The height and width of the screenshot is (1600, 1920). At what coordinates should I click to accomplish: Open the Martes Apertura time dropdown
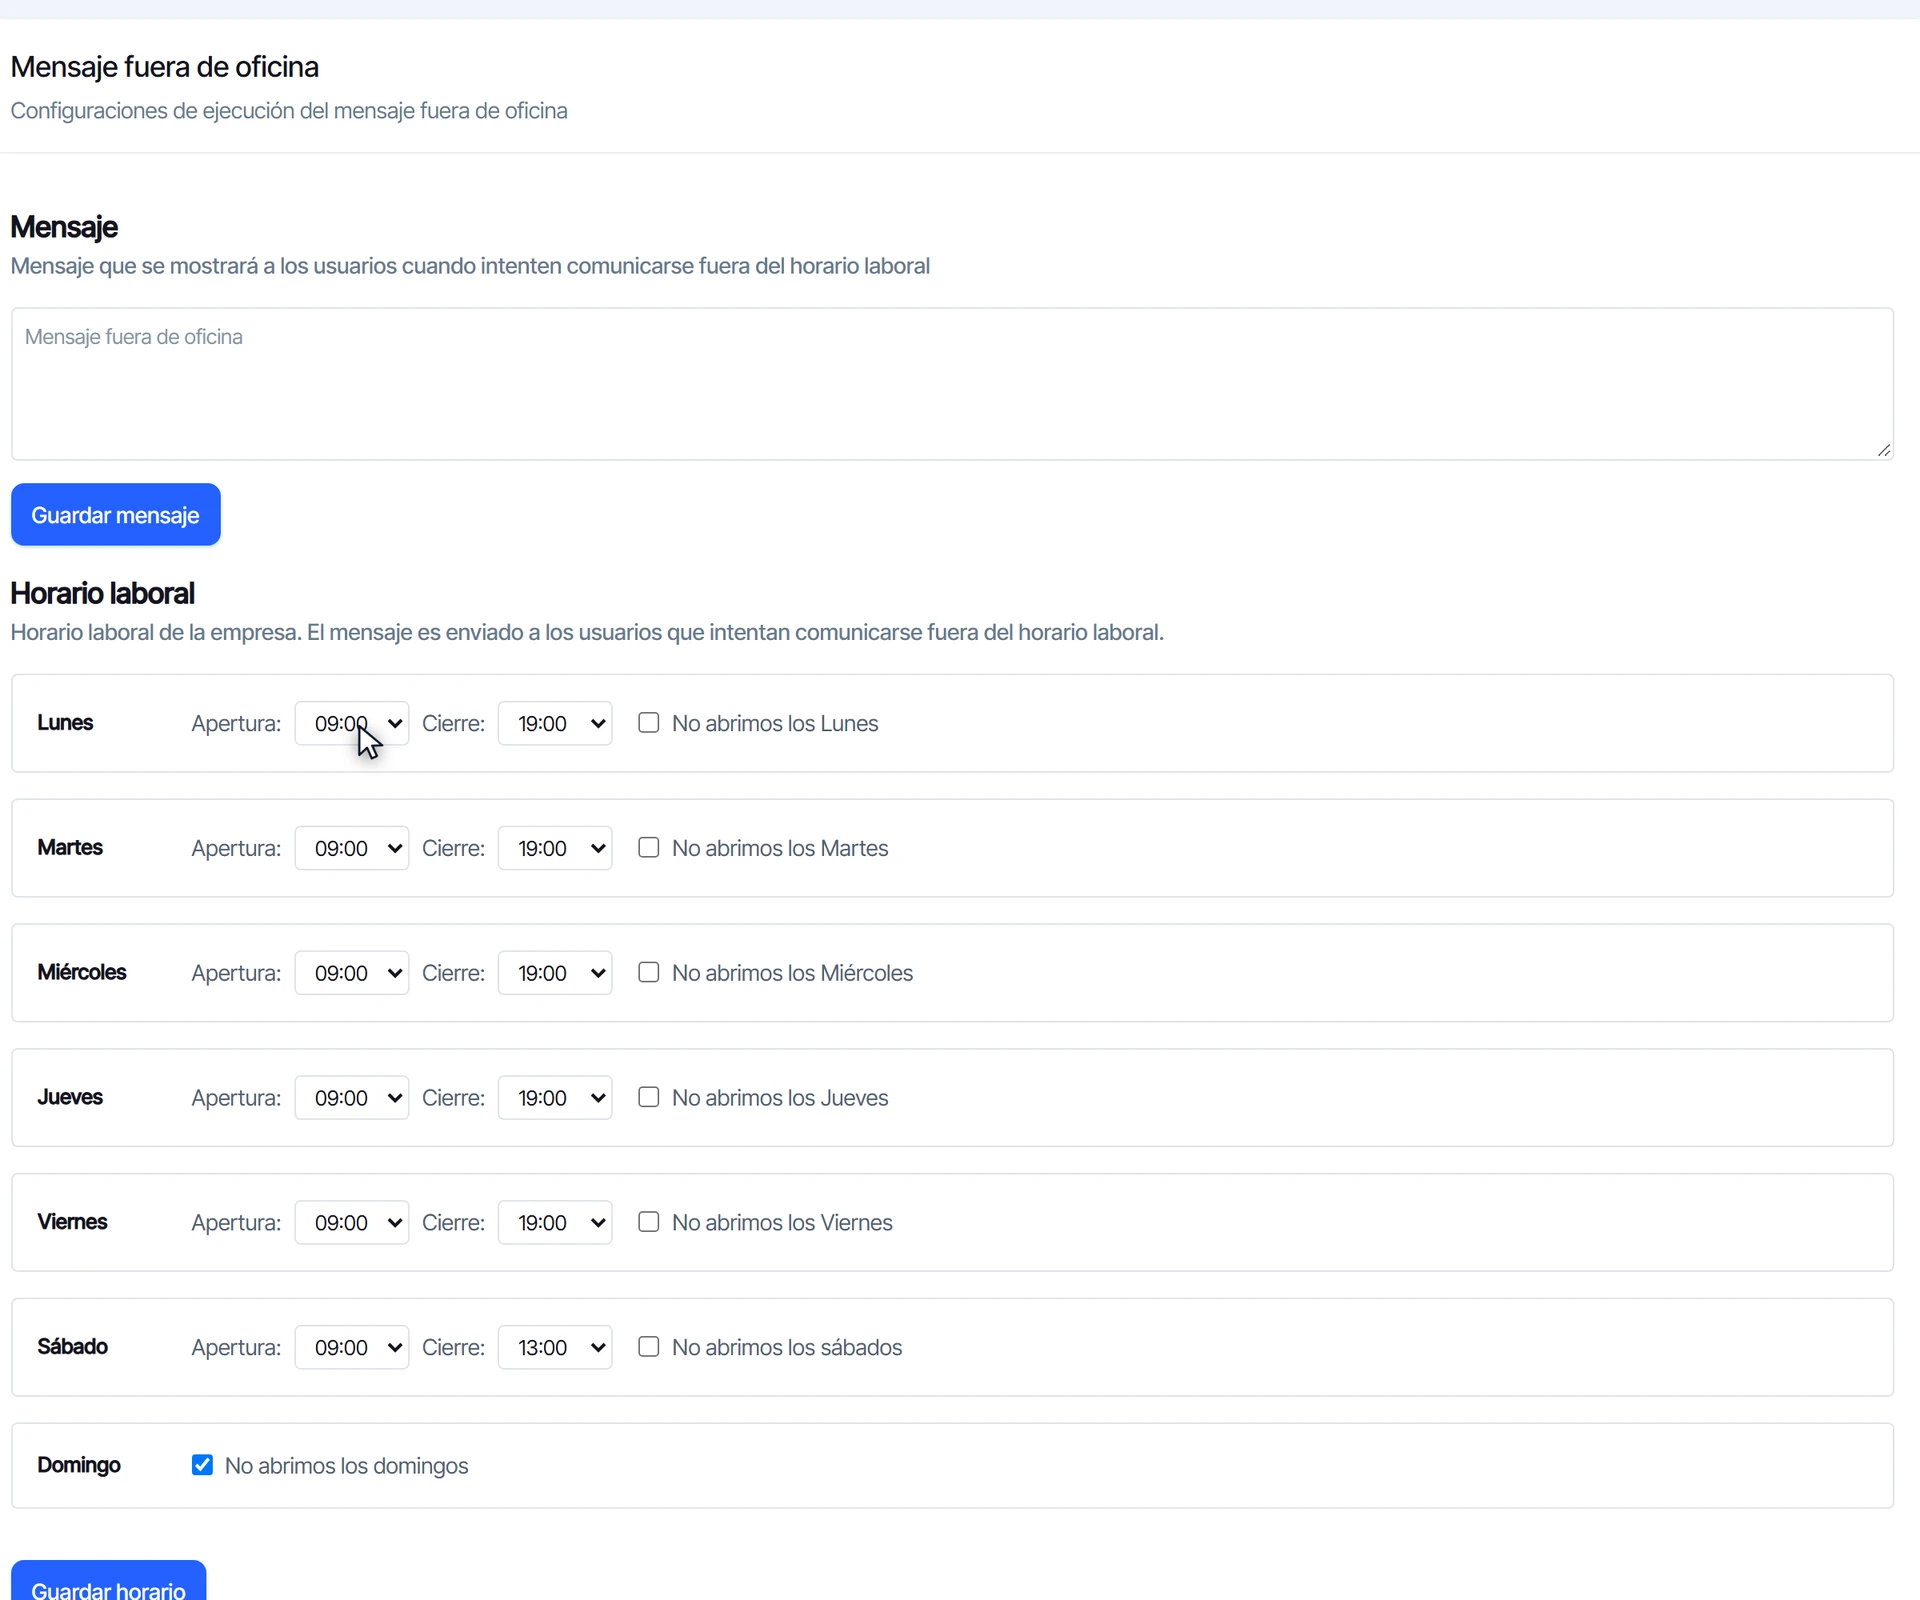point(352,848)
